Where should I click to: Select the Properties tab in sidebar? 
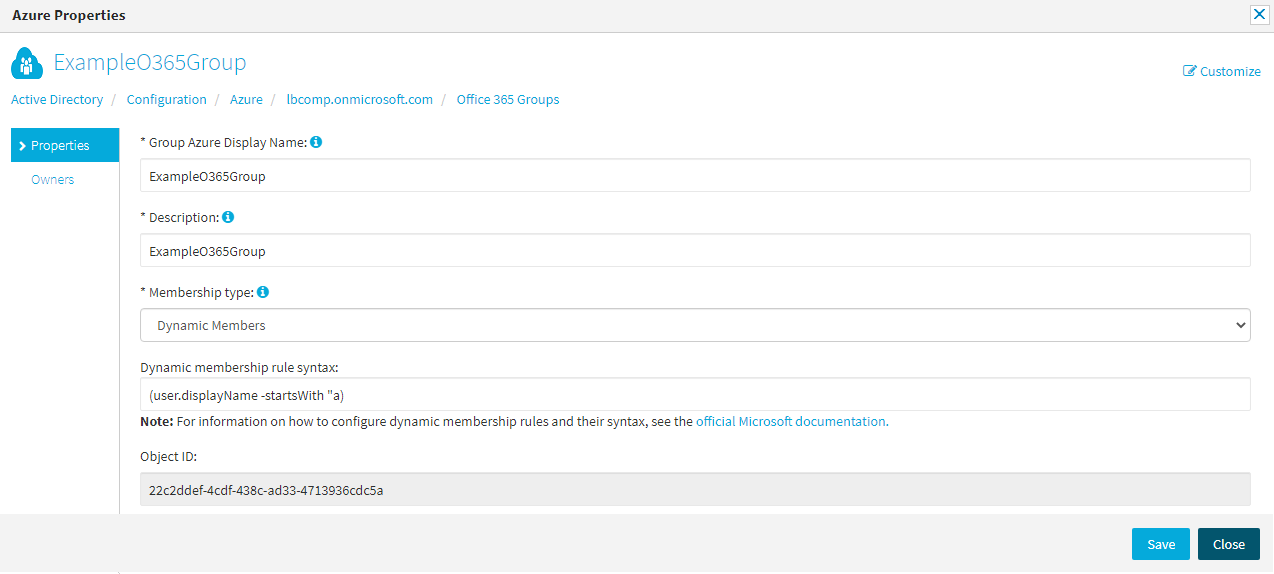[x=65, y=145]
